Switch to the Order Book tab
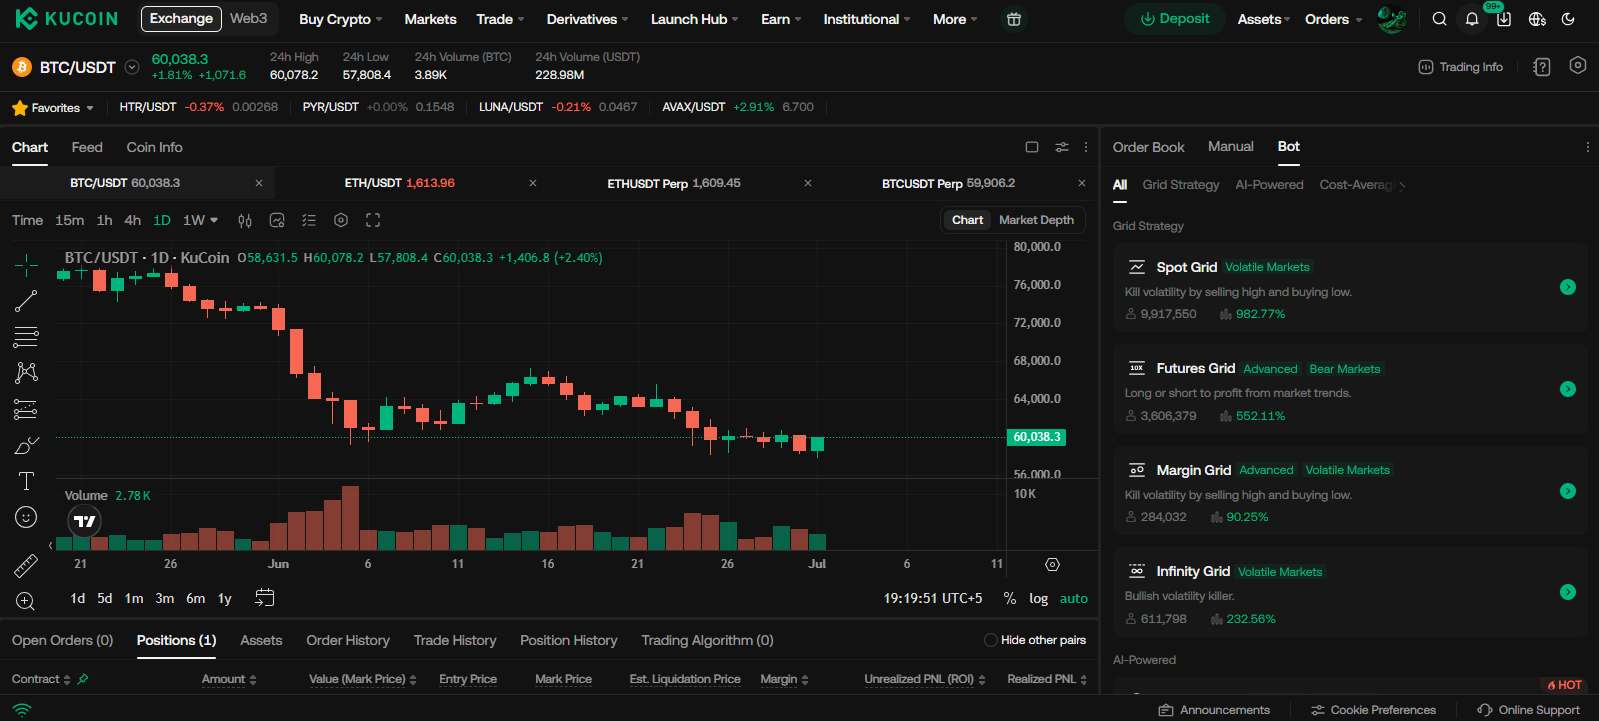This screenshot has width=1599, height=721. click(1148, 147)
